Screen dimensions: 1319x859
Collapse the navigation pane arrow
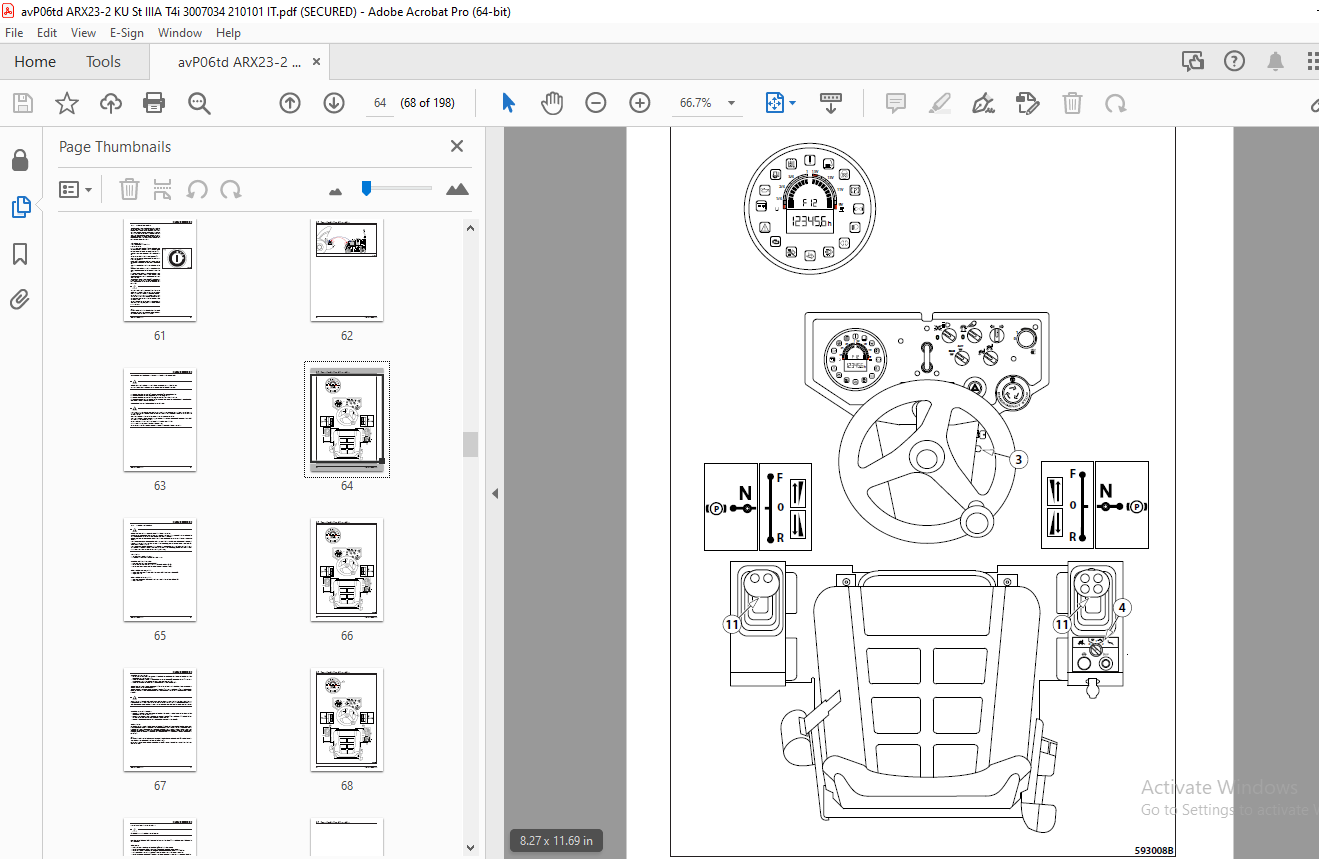click(x=494, y=493)
